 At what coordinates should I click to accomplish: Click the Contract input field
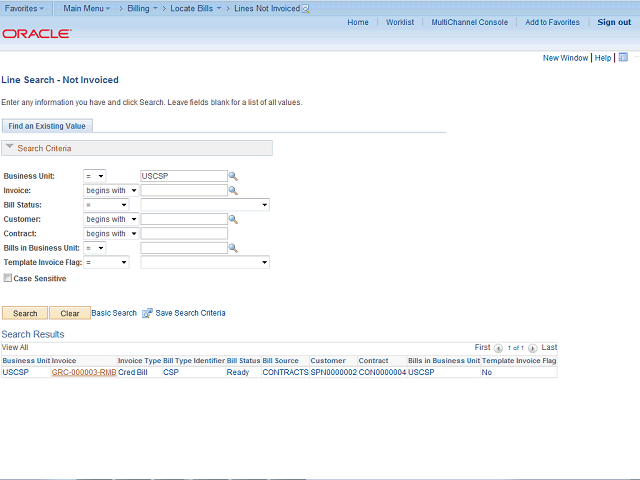(x=184, y=233)
